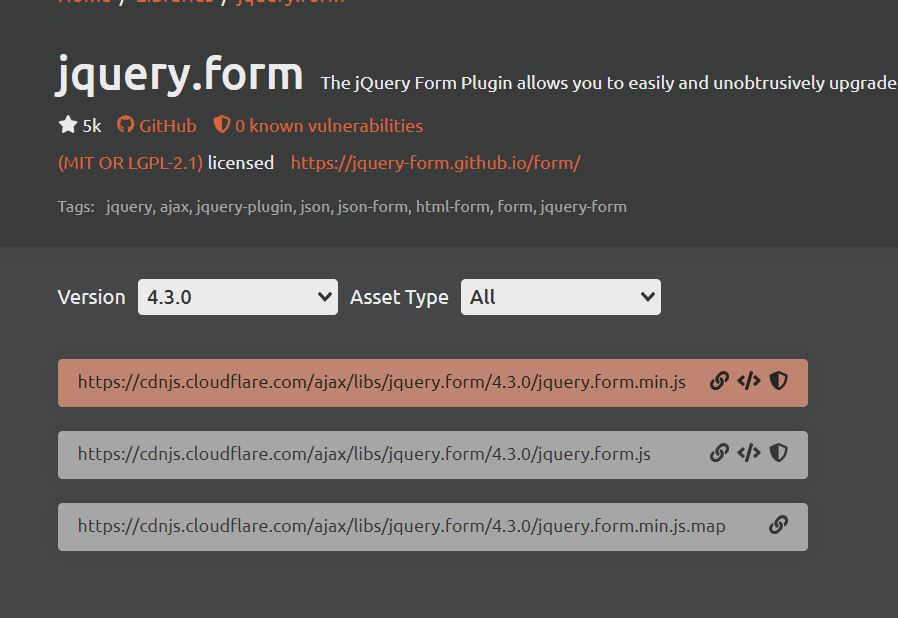Viewport: 898px width, 618px height.
Task: Select the jquery.form.min.js.map URL row
Action: click(x=433, y=527)
